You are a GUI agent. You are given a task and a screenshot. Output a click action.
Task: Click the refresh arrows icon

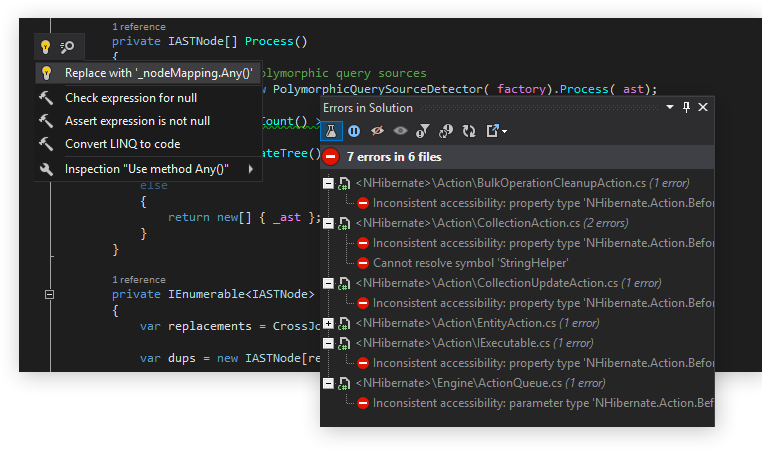coord(469,131)
